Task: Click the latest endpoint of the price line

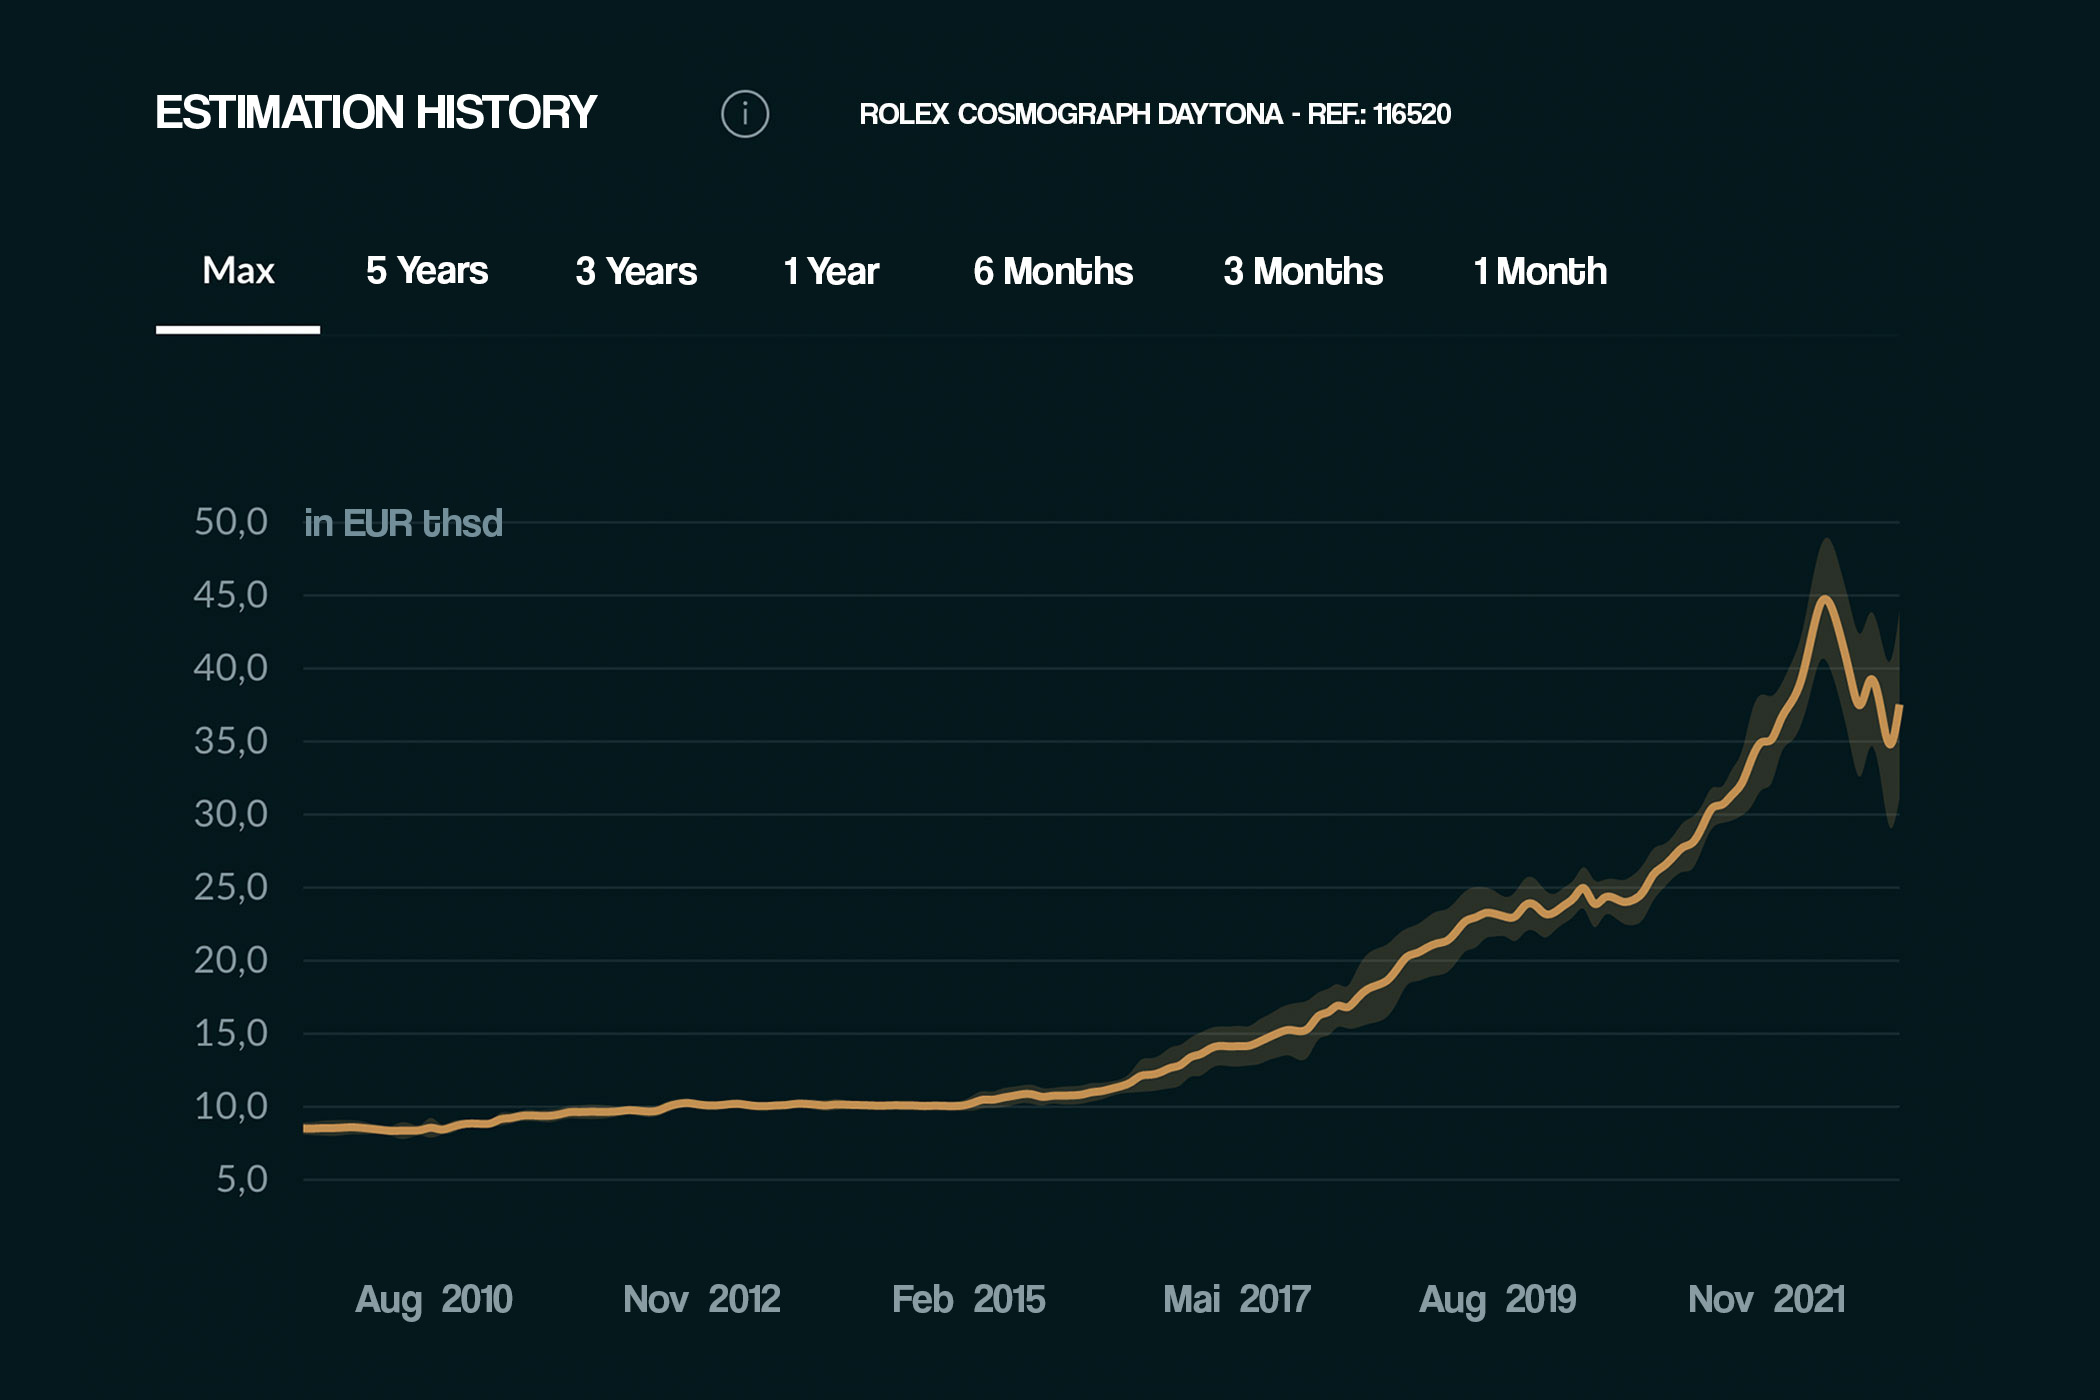Action: [1898, 708]
